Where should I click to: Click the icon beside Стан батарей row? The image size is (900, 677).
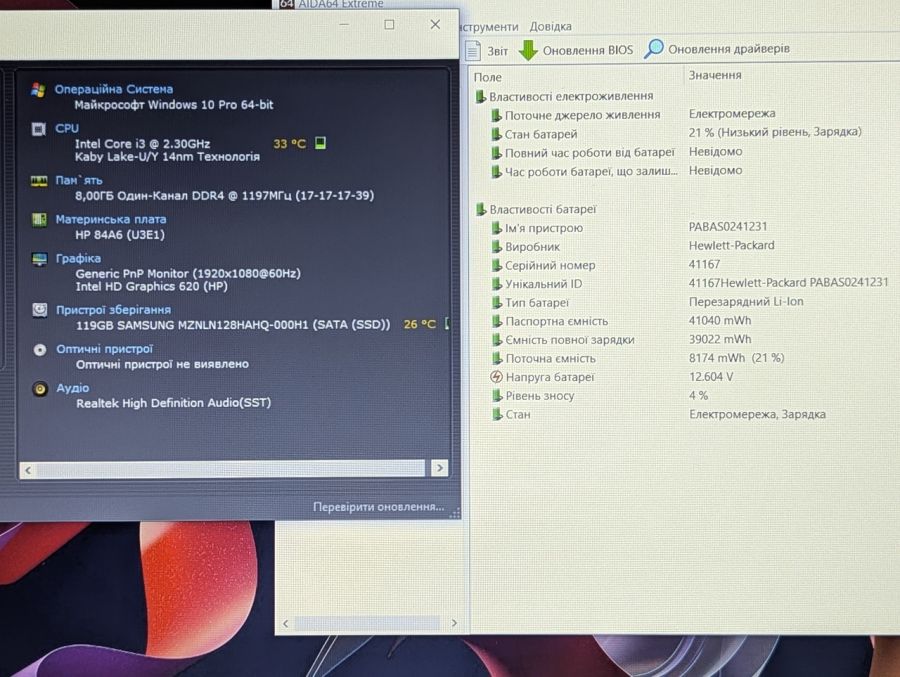496,134
